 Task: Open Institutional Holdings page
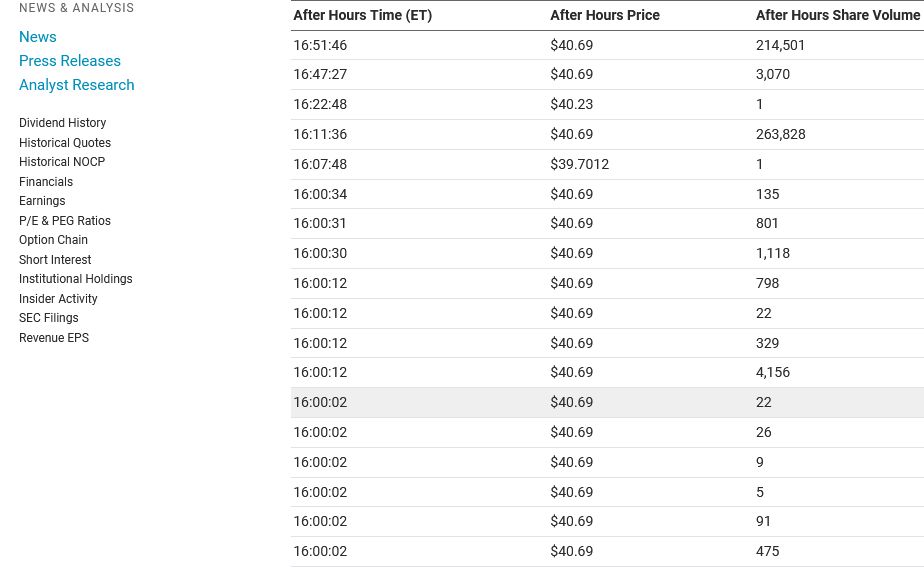[75, 279]
